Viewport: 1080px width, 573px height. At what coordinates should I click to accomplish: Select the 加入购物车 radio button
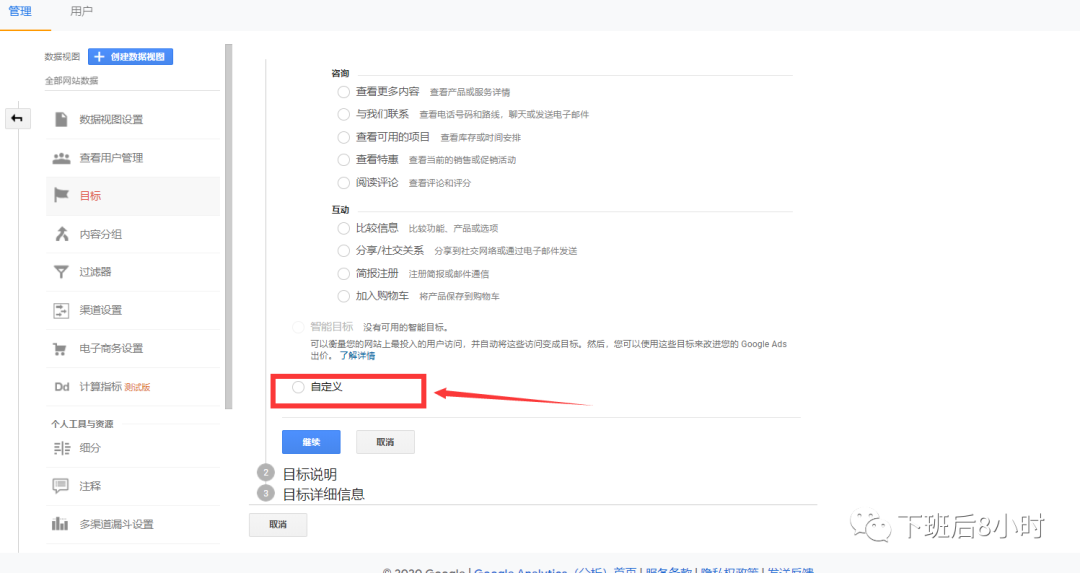pyautogui.click(x=344, y=296)
